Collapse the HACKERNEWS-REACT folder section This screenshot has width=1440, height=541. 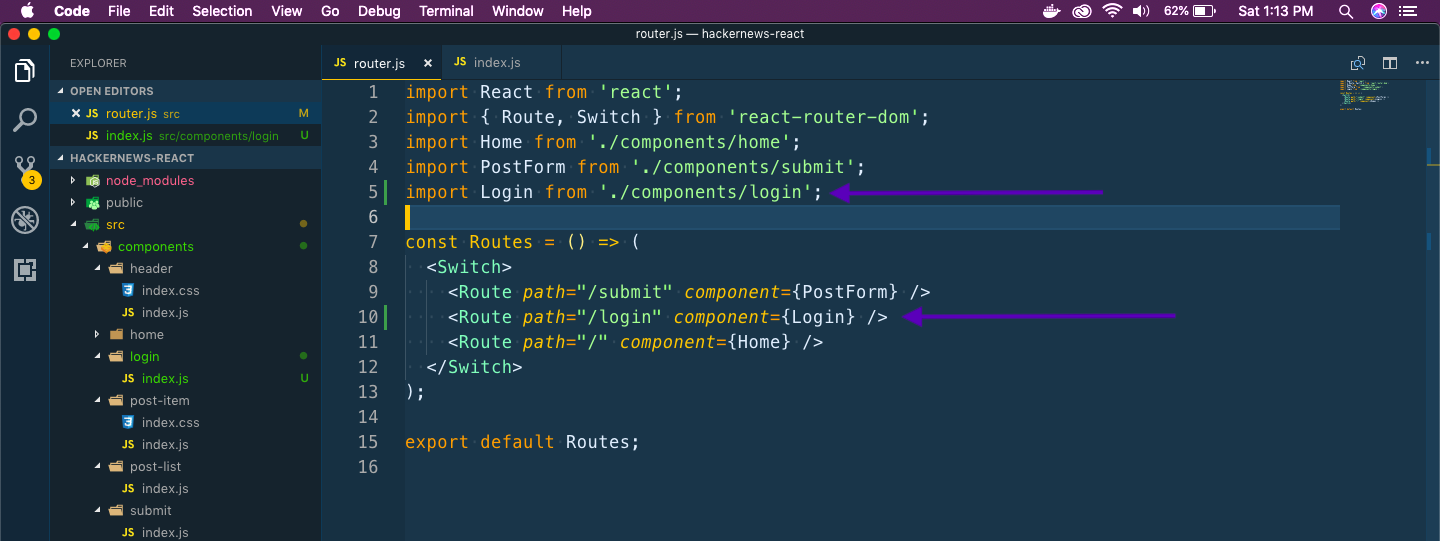pos(60,158)
